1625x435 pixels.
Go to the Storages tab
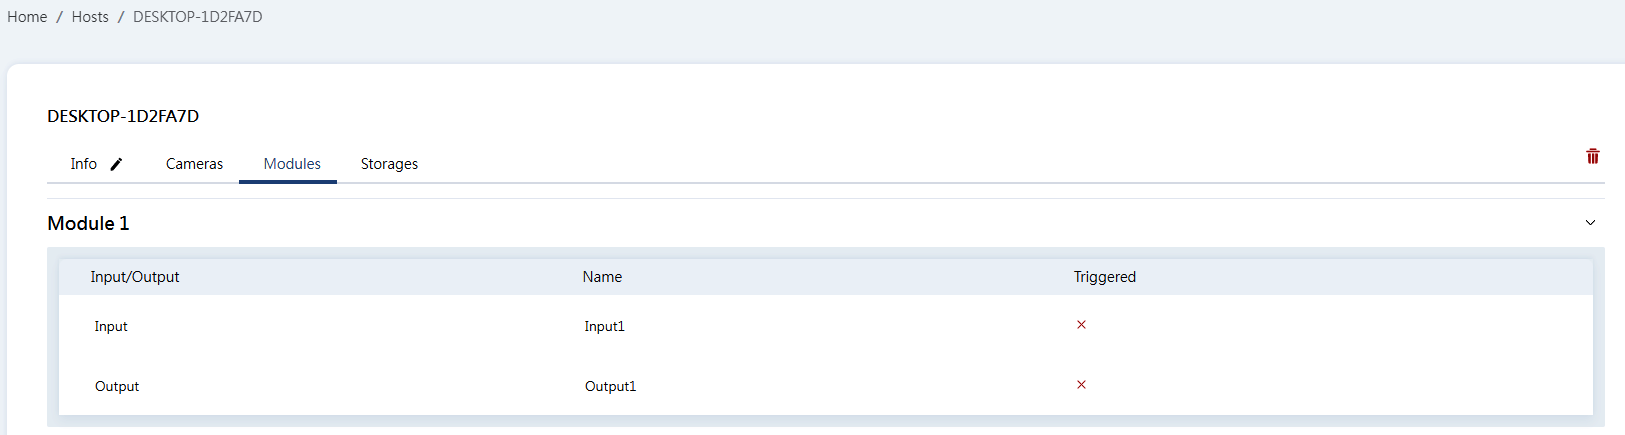389,164
